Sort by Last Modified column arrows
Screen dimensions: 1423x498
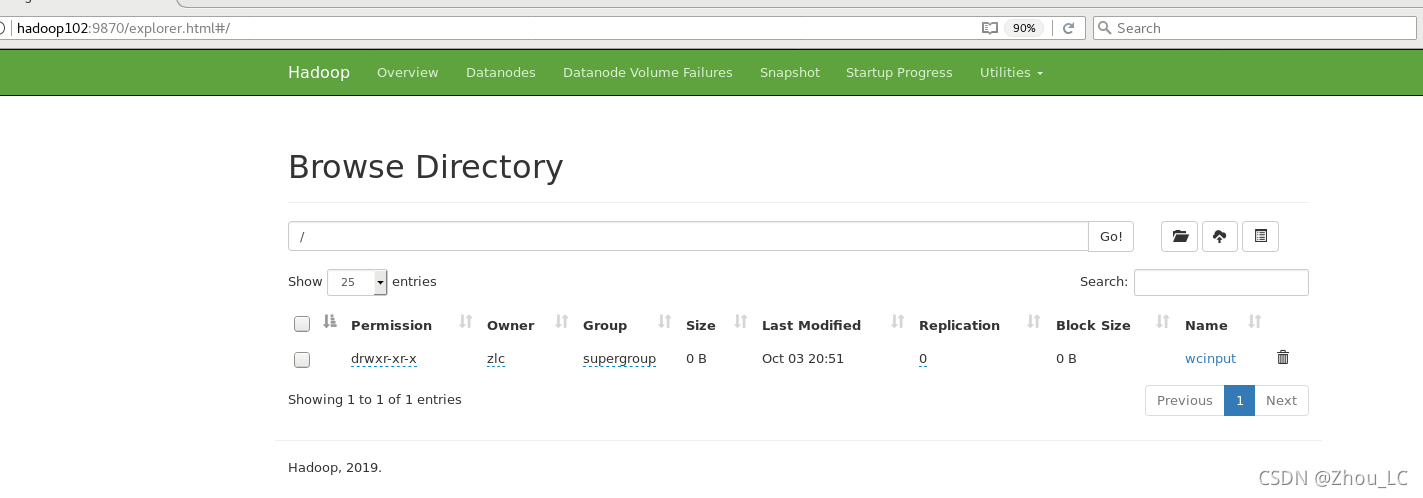pyautogui.click(x=898, y=322)
